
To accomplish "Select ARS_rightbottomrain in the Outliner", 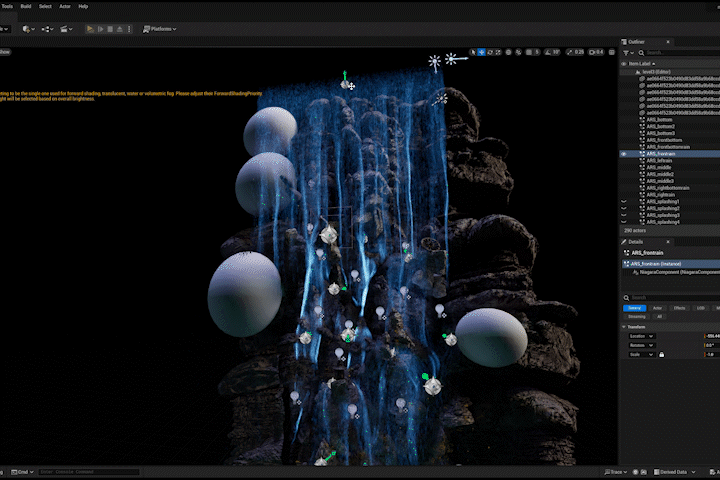I will click(668, 188).
